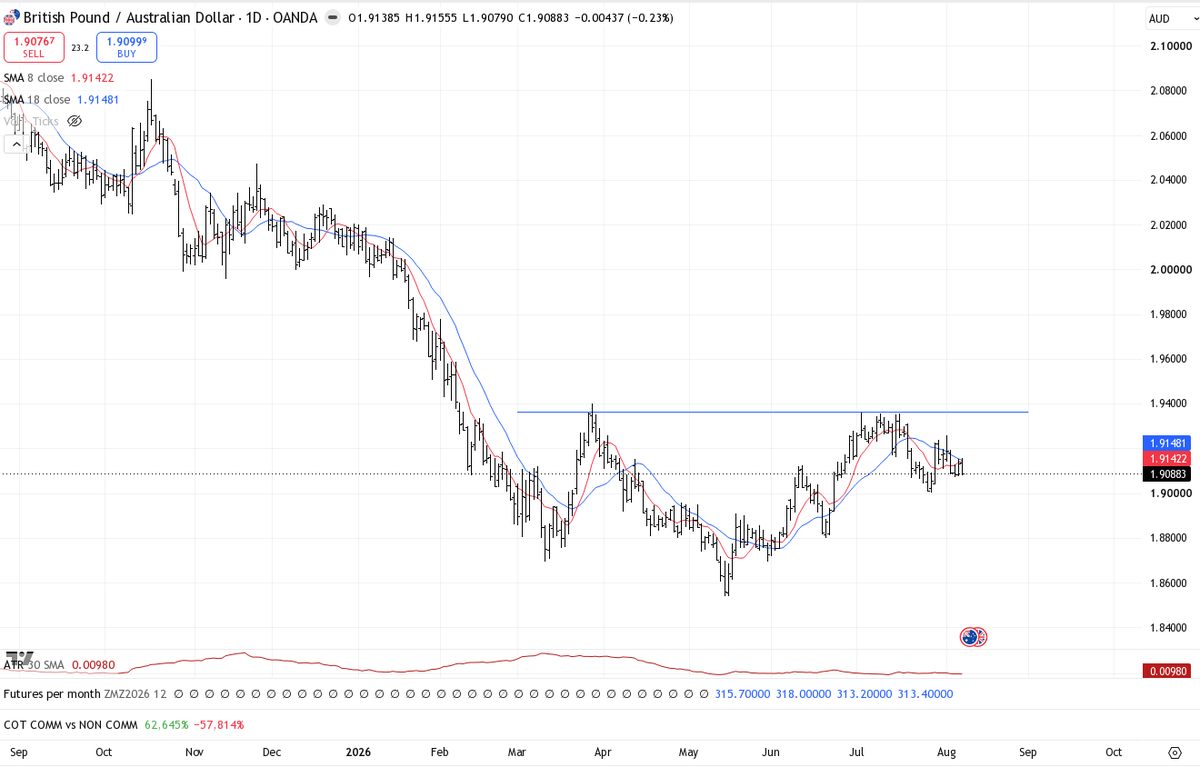Click the 62.645% COT commercial value
1200x767 pixels.
[x=167, y=724]
